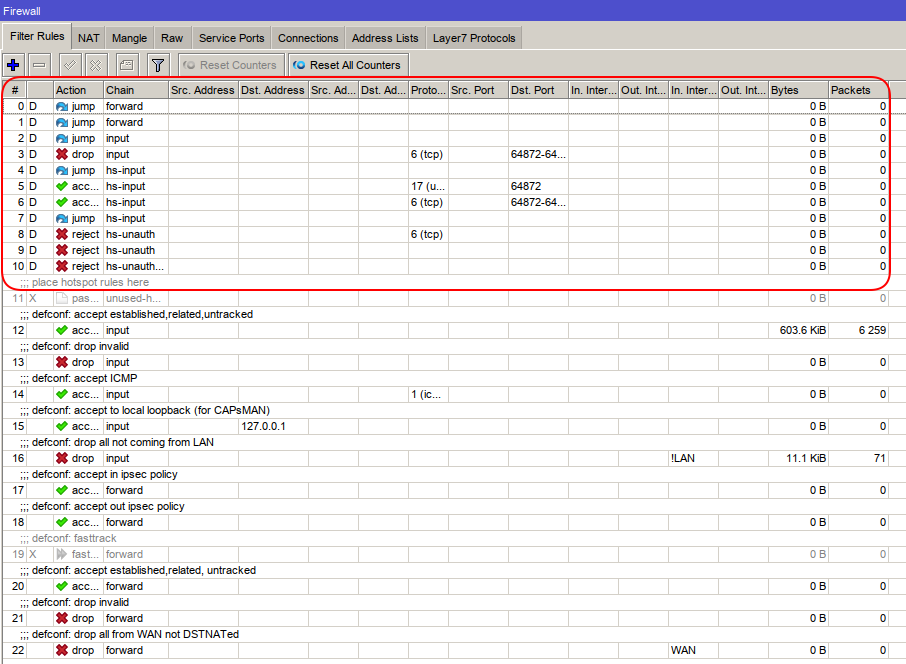
Task: Open the Service Ports tab
Action: coord(231,38)
